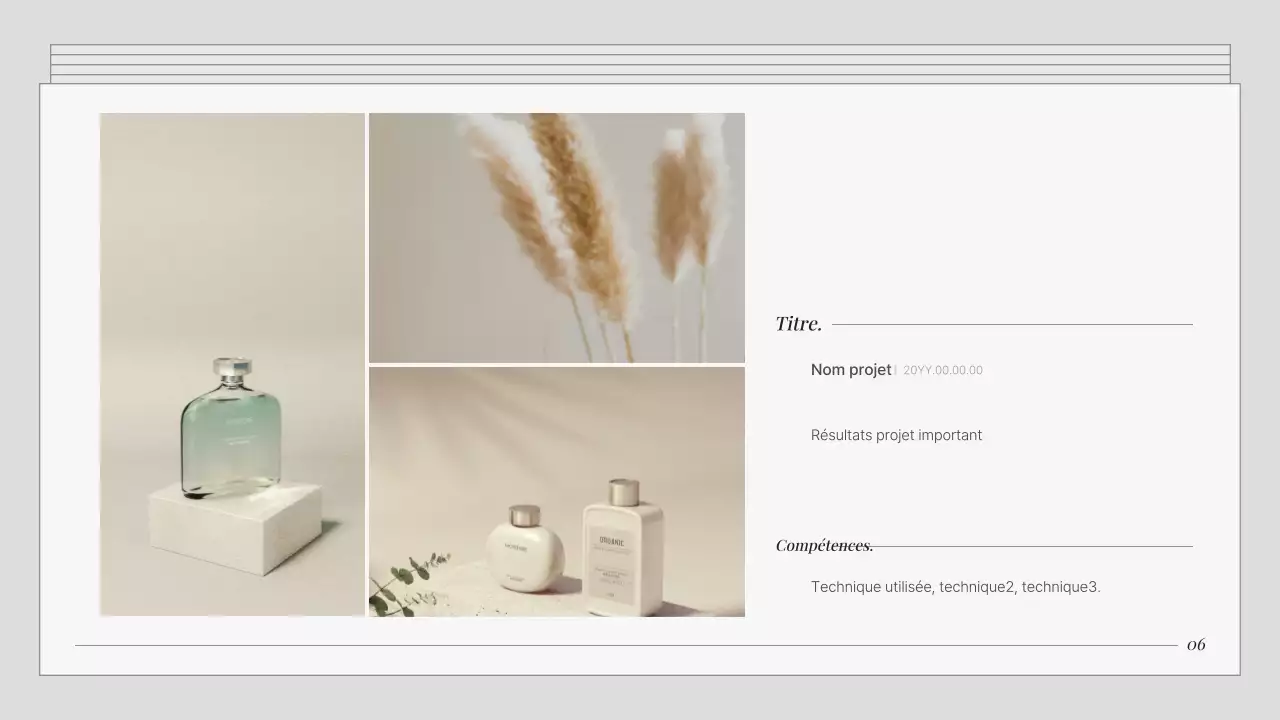The width and height of the screenshot is (1280, 720).
Task: Click the pampas grass image
Action: [557, 237]
